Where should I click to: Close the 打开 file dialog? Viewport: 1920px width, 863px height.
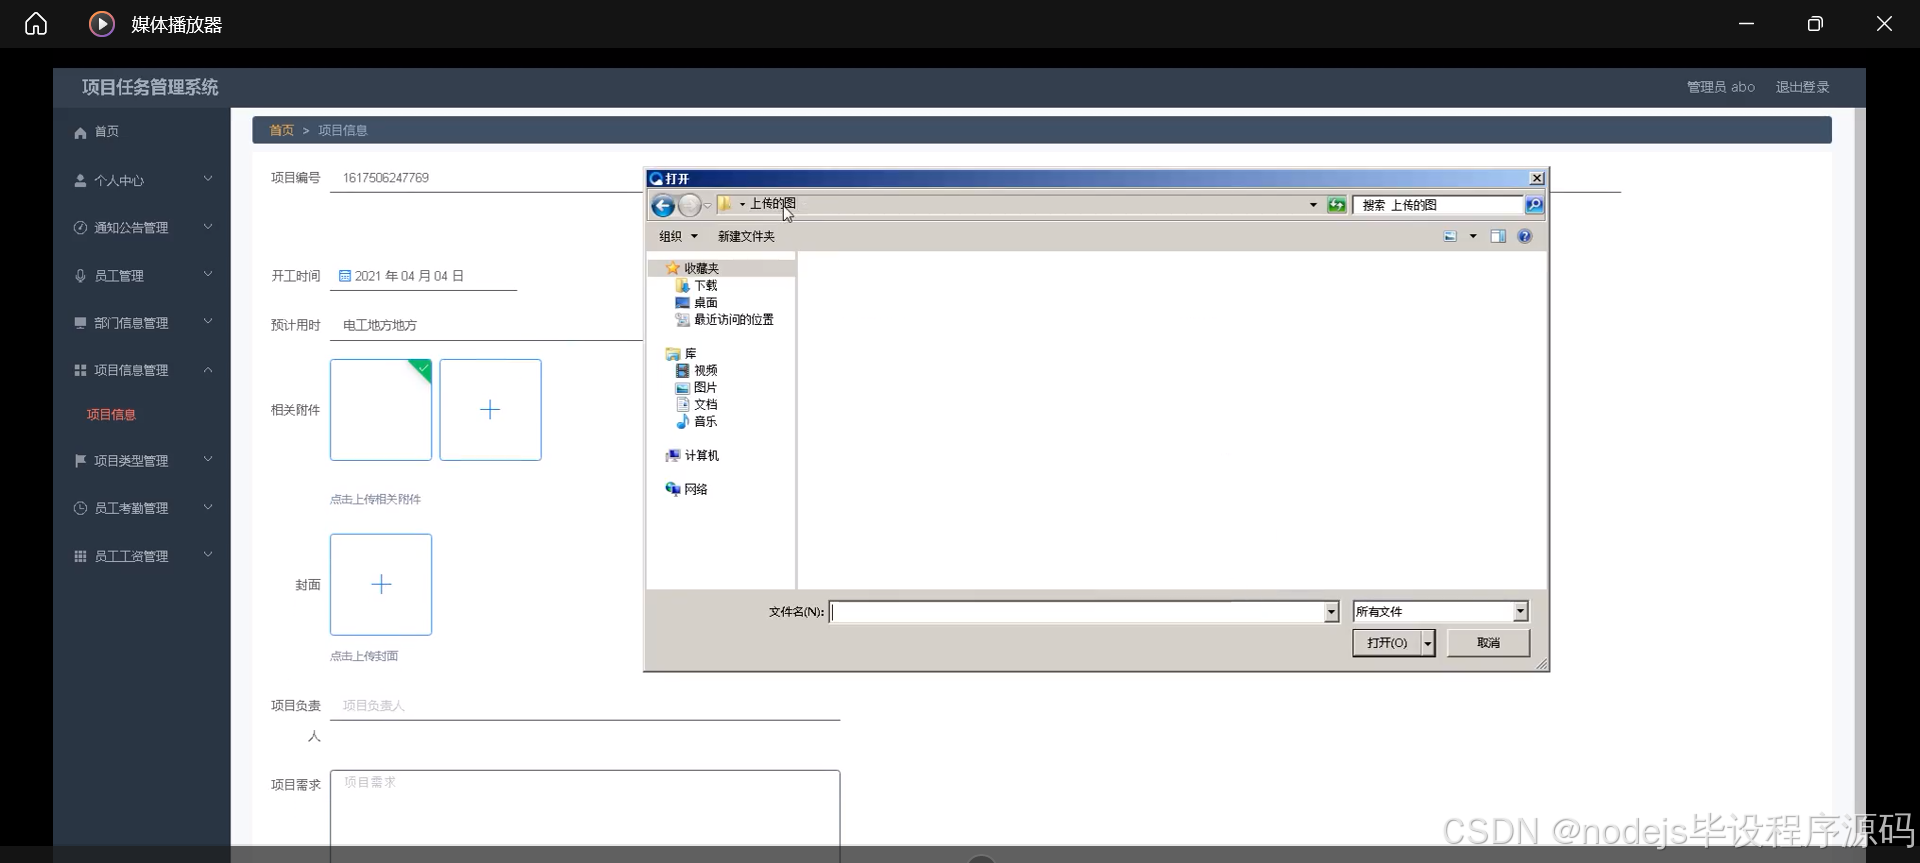tap(1537, 178)
